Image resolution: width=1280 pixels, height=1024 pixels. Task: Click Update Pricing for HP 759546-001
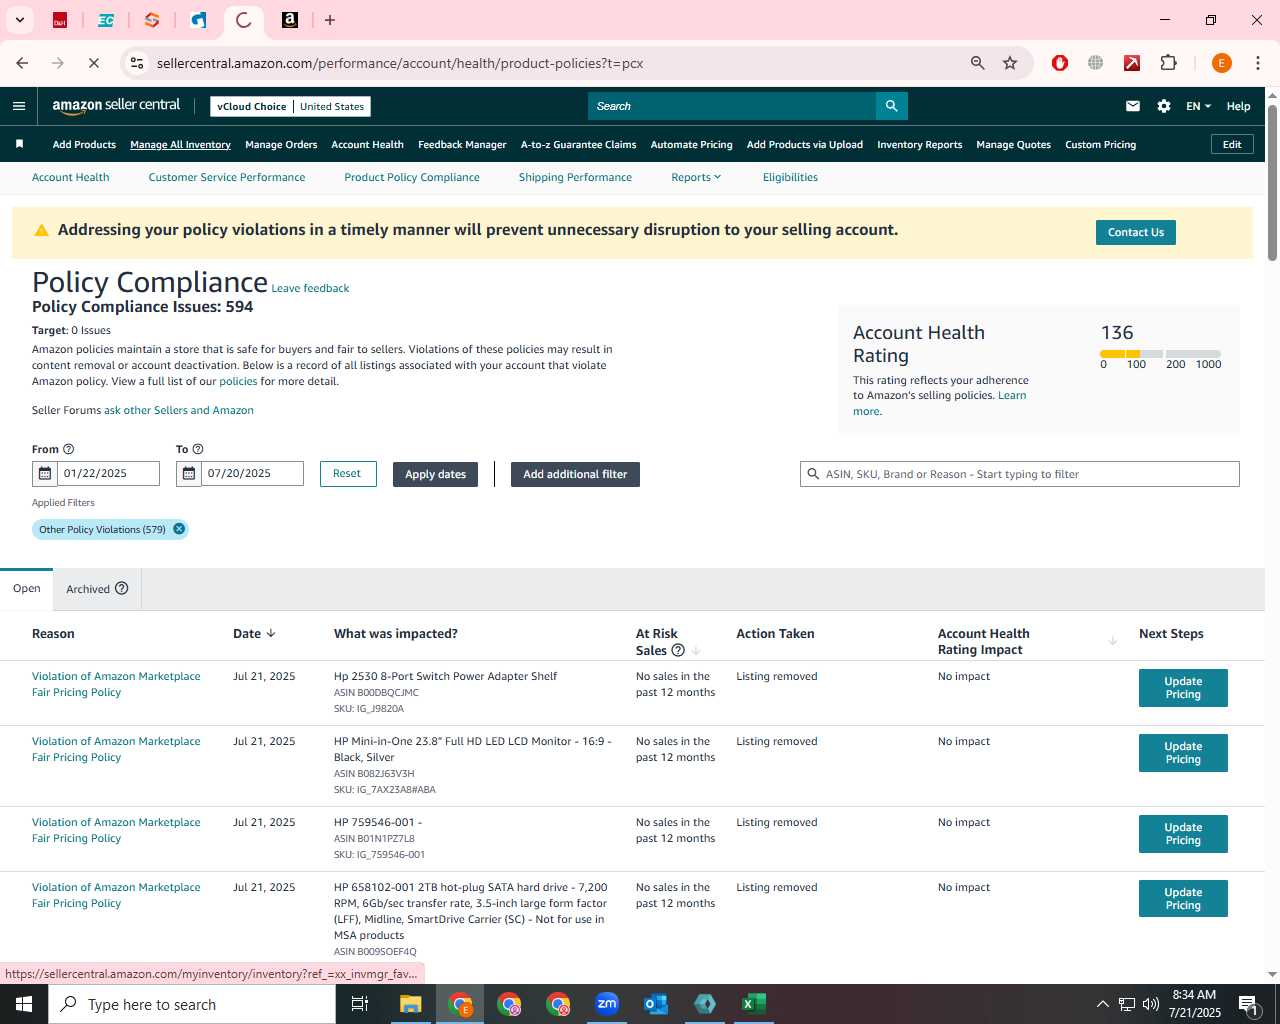coord(1183,834)
